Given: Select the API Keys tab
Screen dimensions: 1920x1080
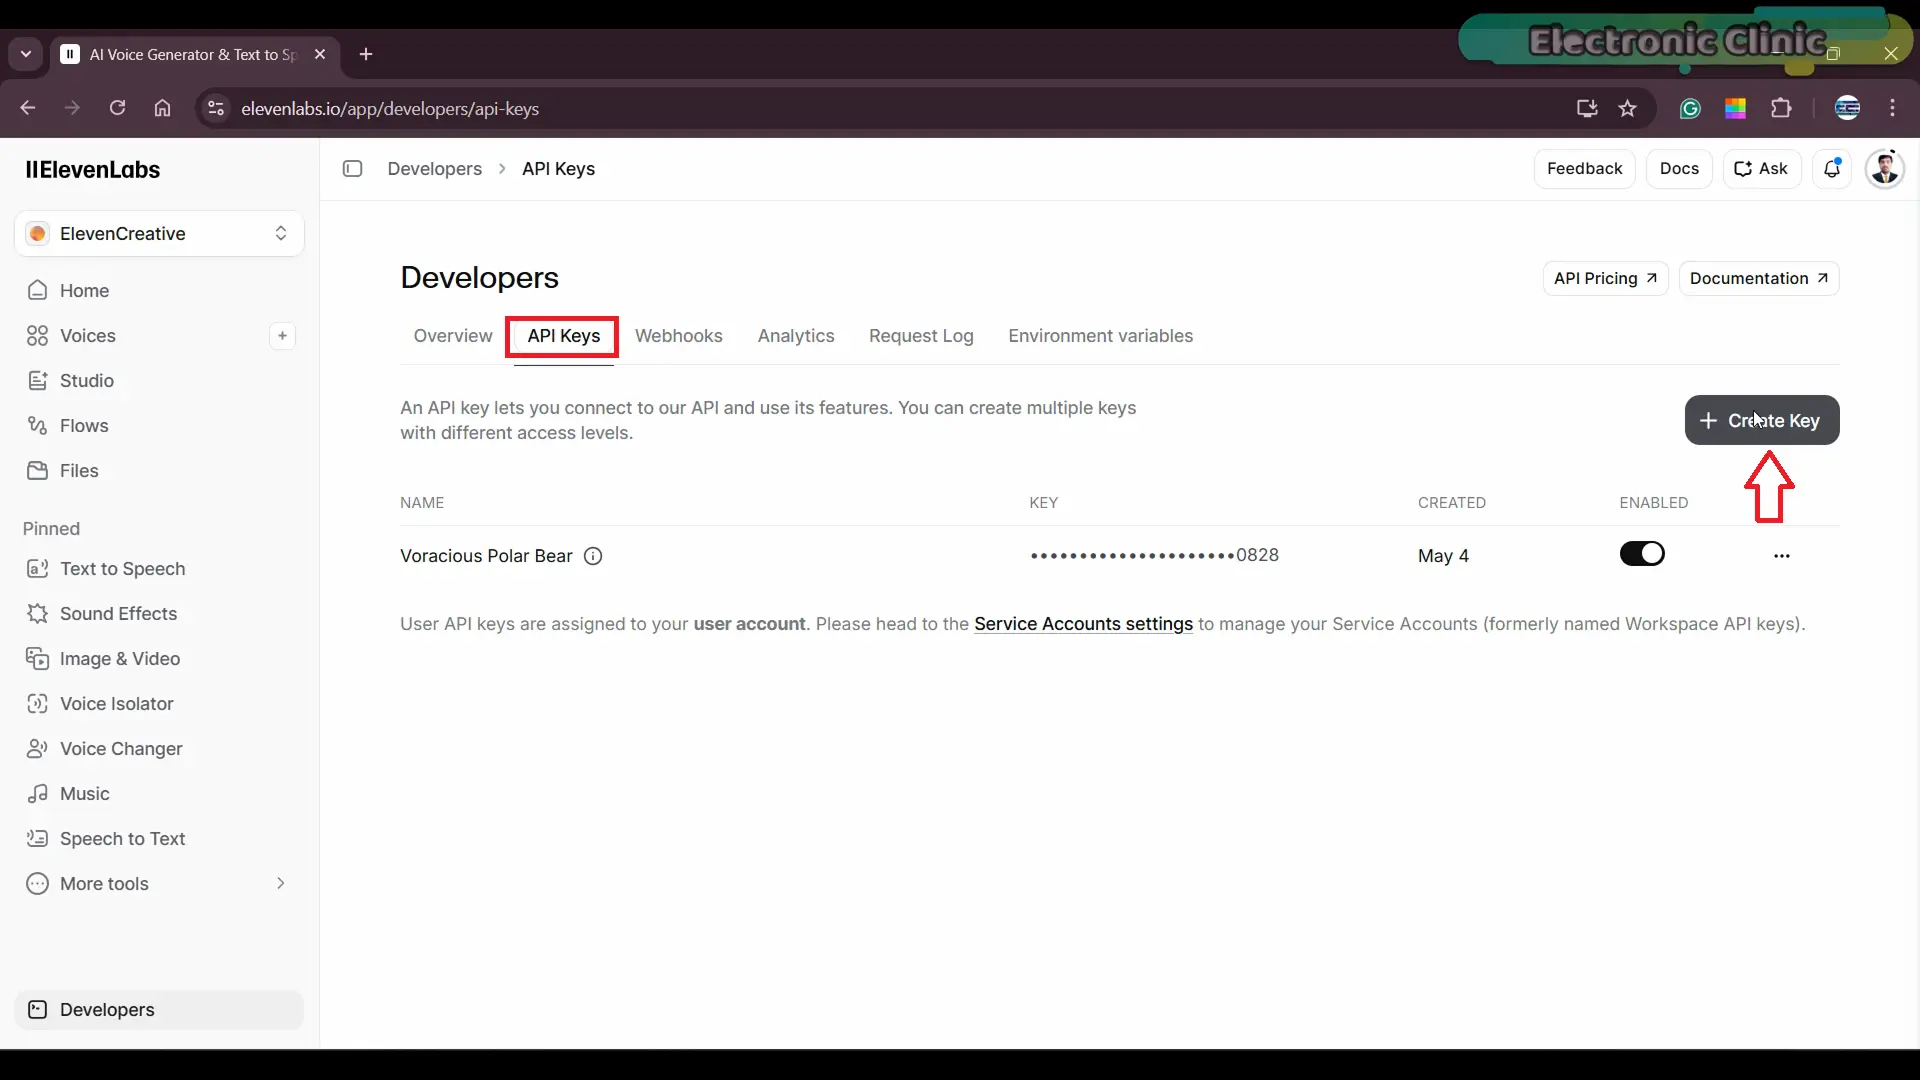Looking at the screenshot, I should point(564,336).
